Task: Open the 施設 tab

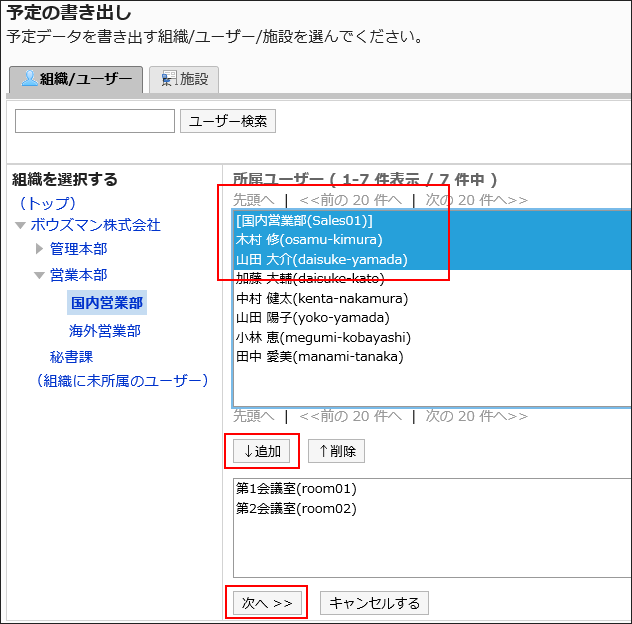Action: (x=184, y=79)
